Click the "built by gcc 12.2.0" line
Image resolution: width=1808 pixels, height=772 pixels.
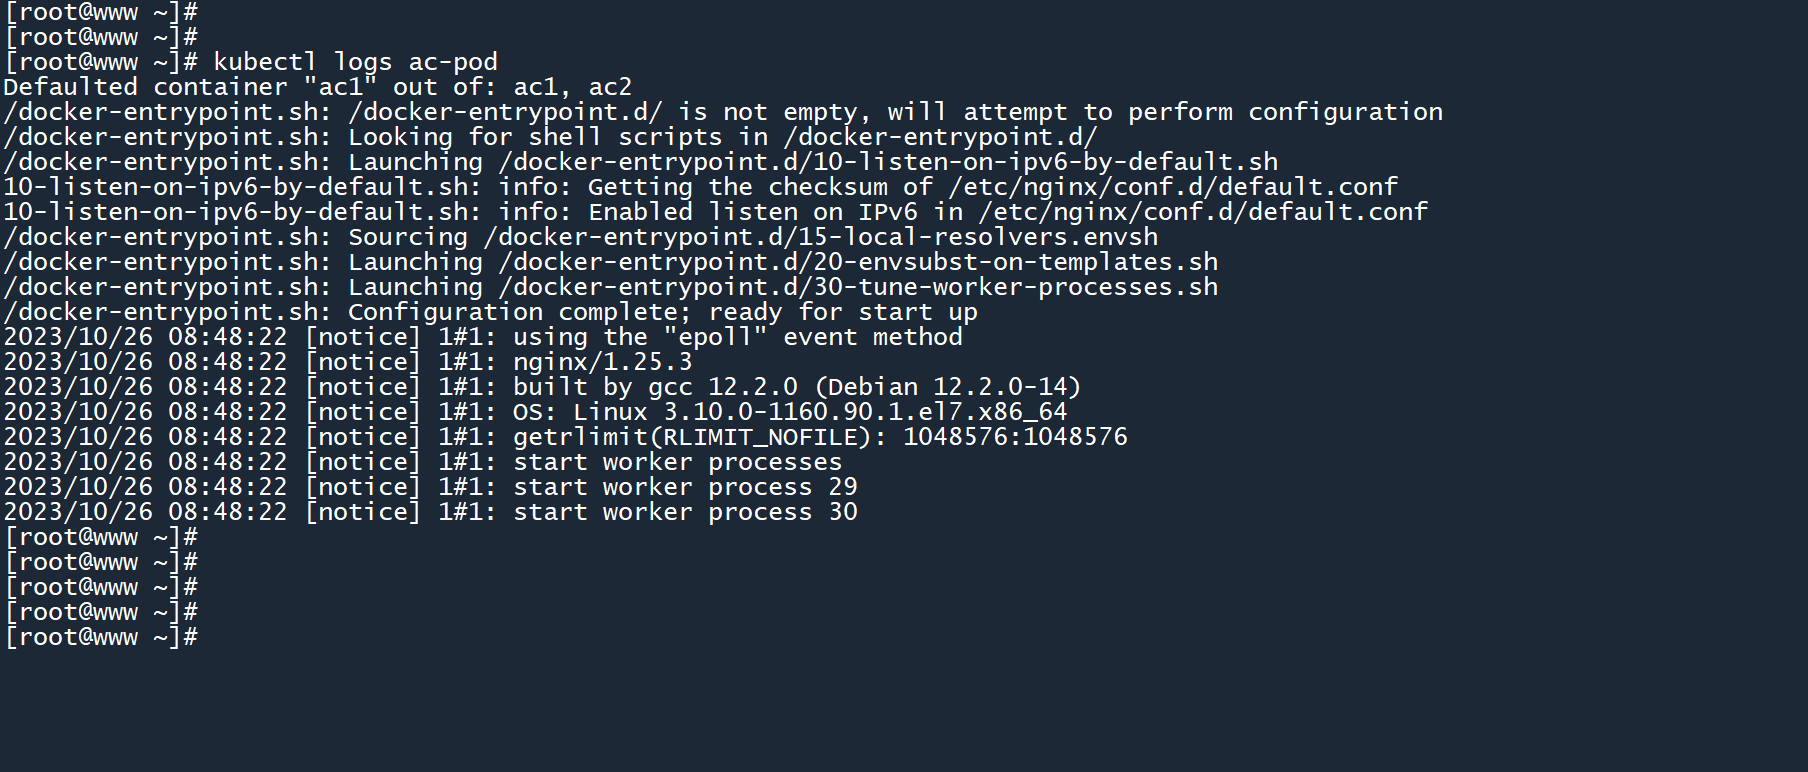click(796, 387)
